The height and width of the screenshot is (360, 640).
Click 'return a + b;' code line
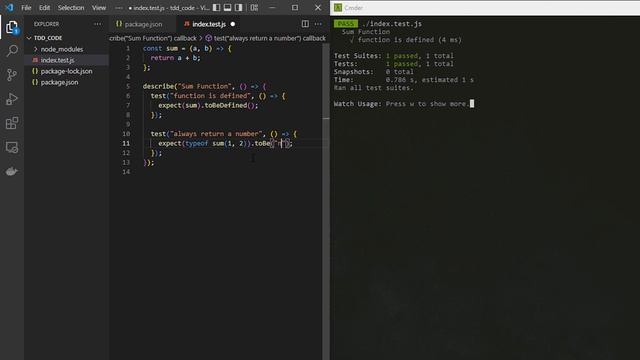tap(176, 58)
